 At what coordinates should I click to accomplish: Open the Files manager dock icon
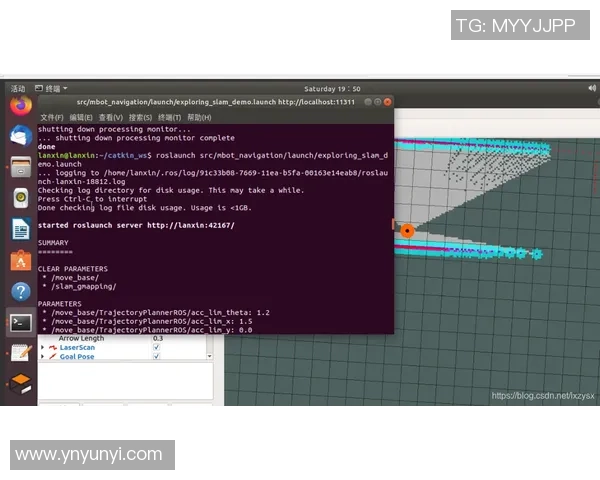click(x=20, y=166)
